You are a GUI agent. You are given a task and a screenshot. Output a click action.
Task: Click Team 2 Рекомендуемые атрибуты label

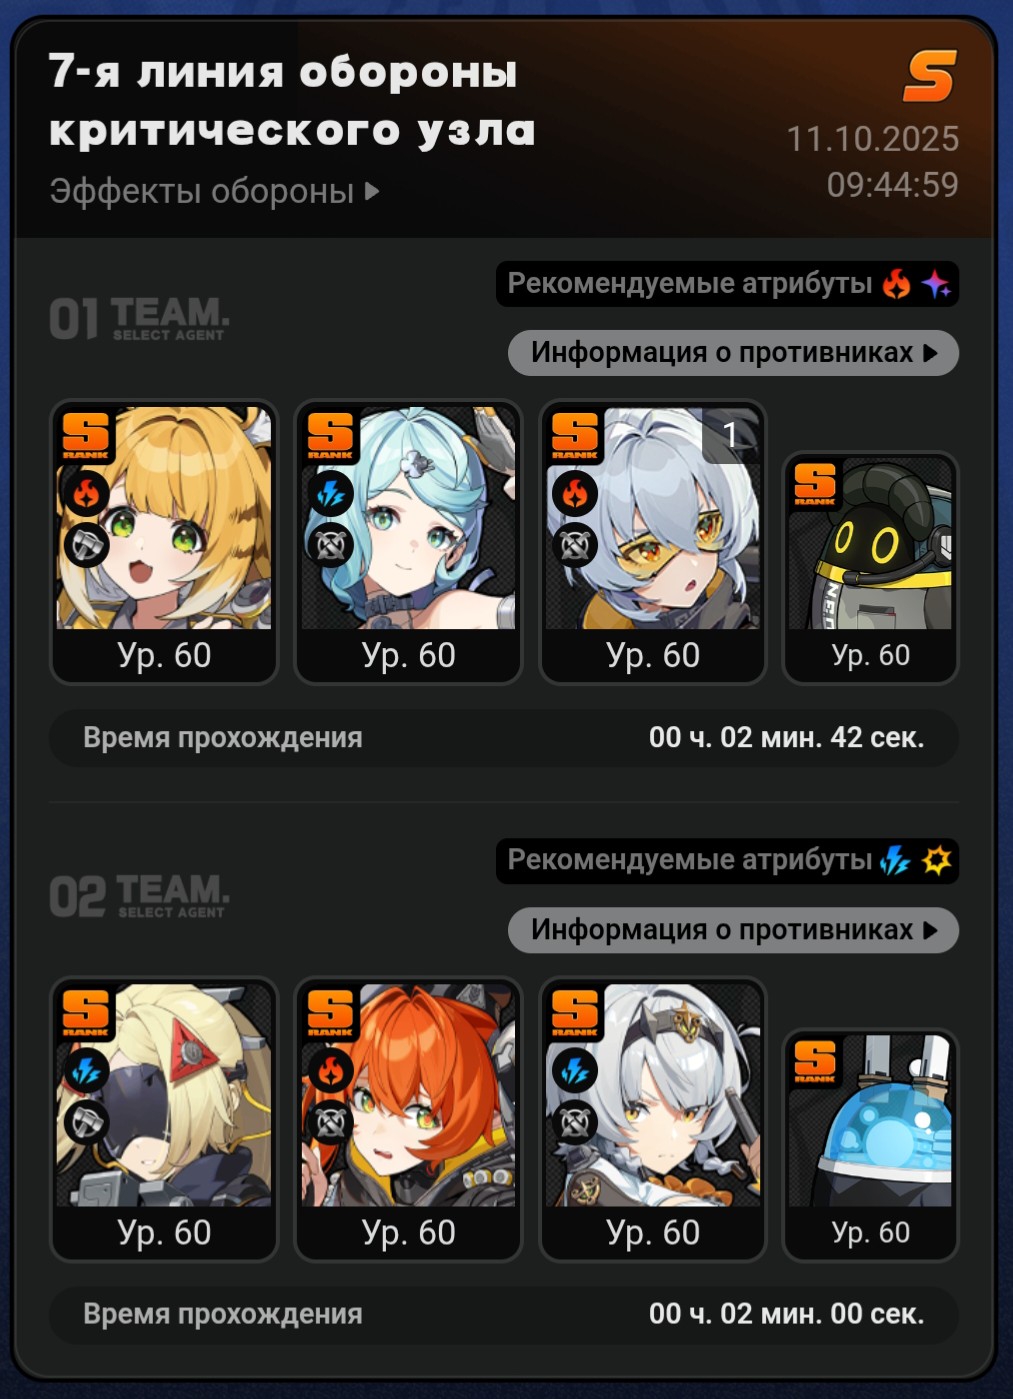[690, 860]
